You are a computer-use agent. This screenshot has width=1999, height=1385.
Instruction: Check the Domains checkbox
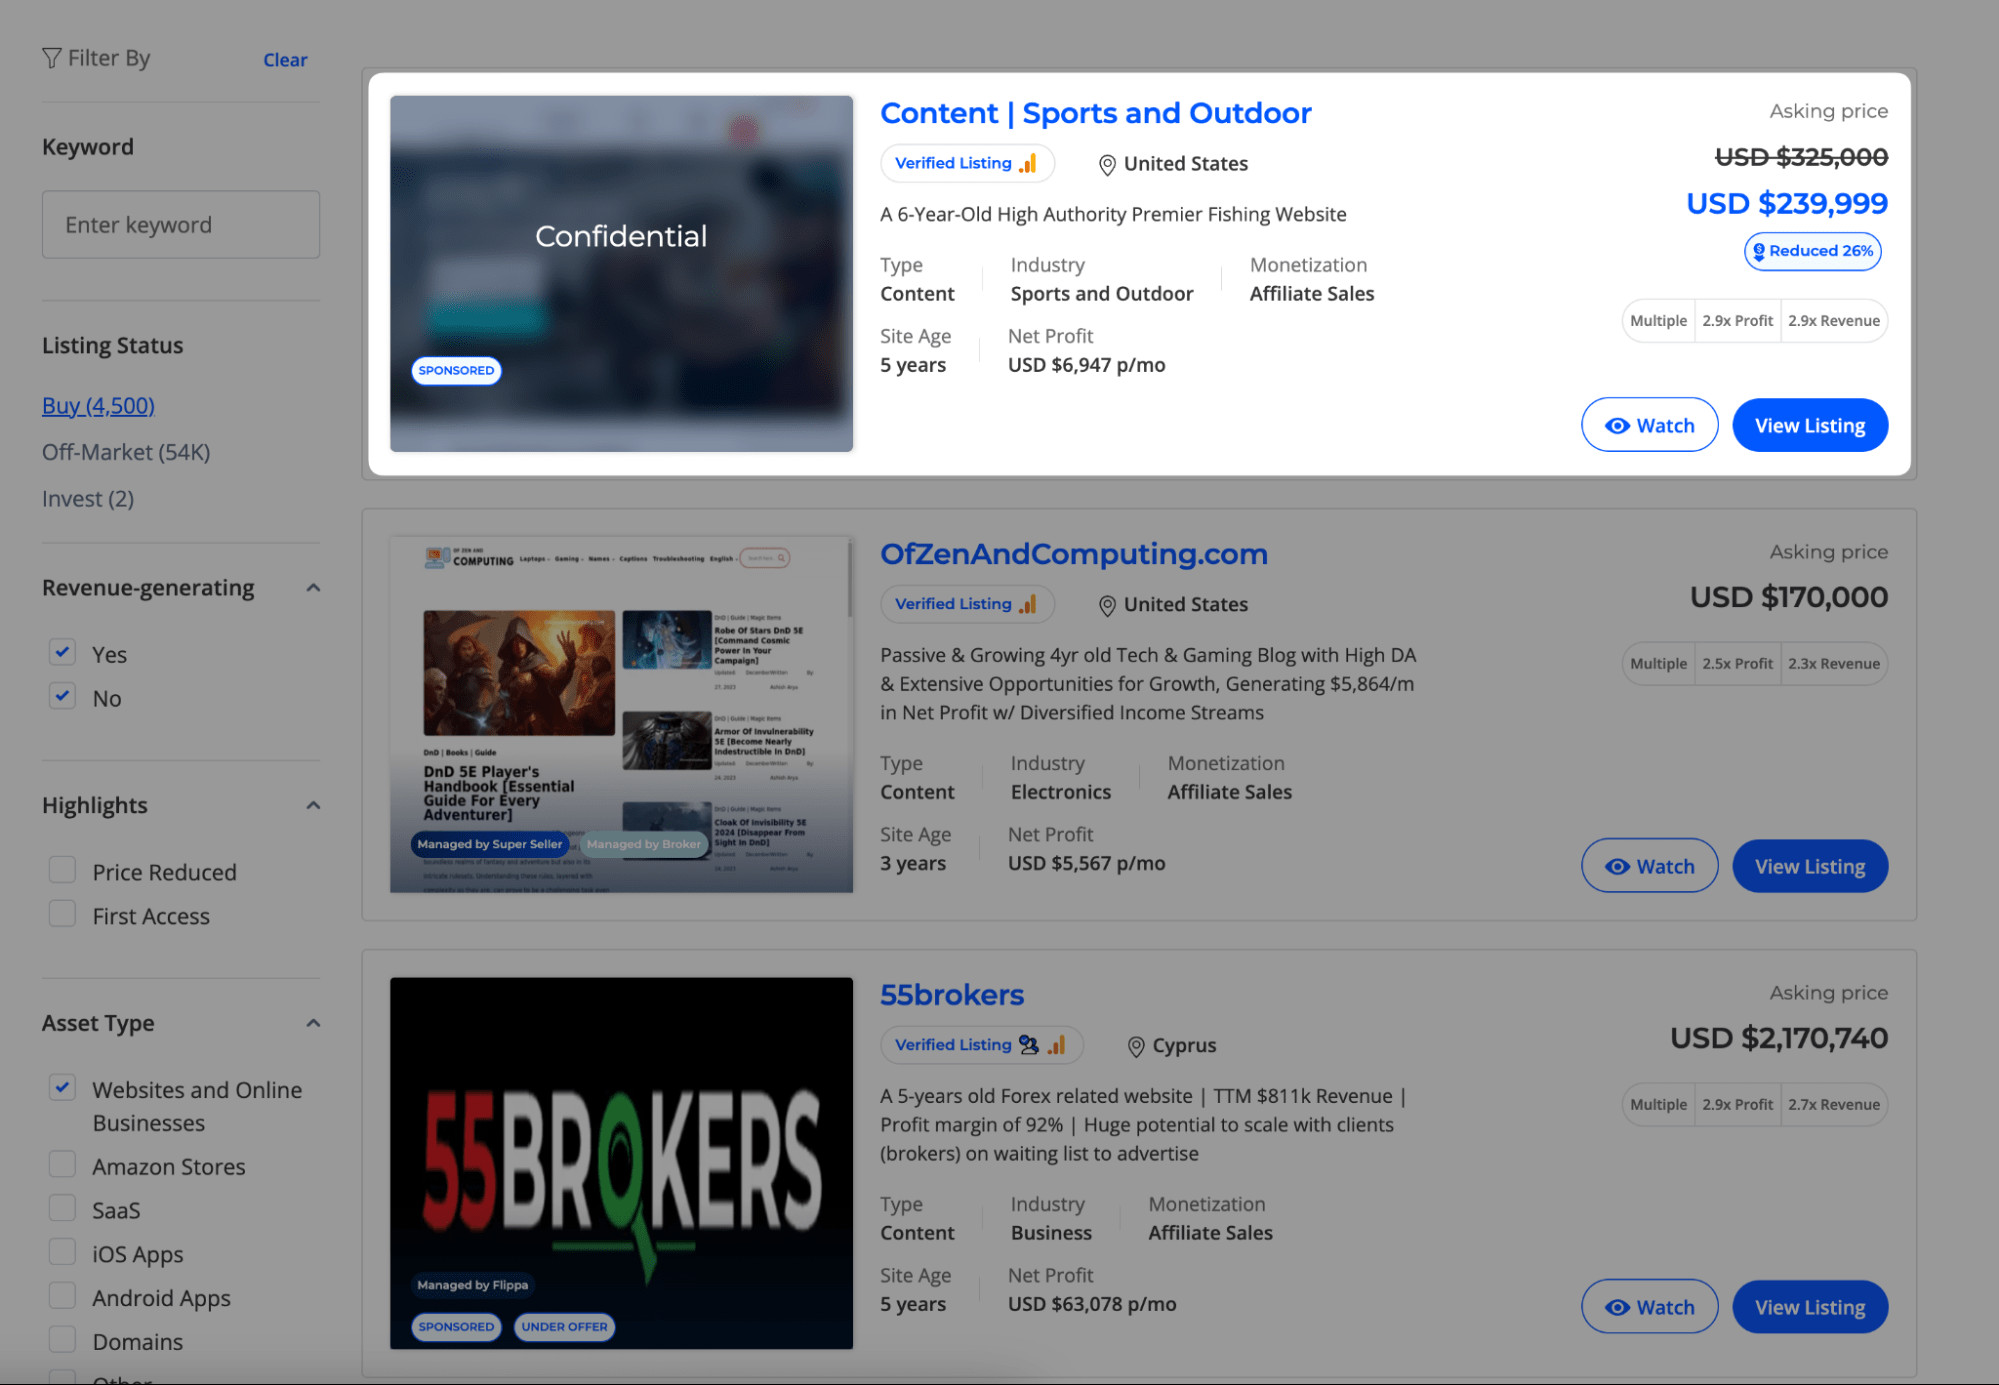62,1340
